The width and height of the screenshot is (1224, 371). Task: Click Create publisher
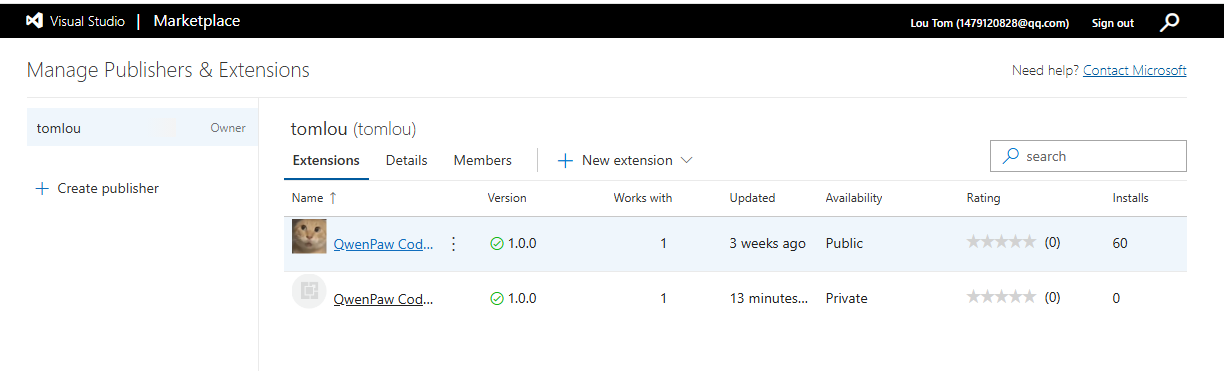pos(108,188)
